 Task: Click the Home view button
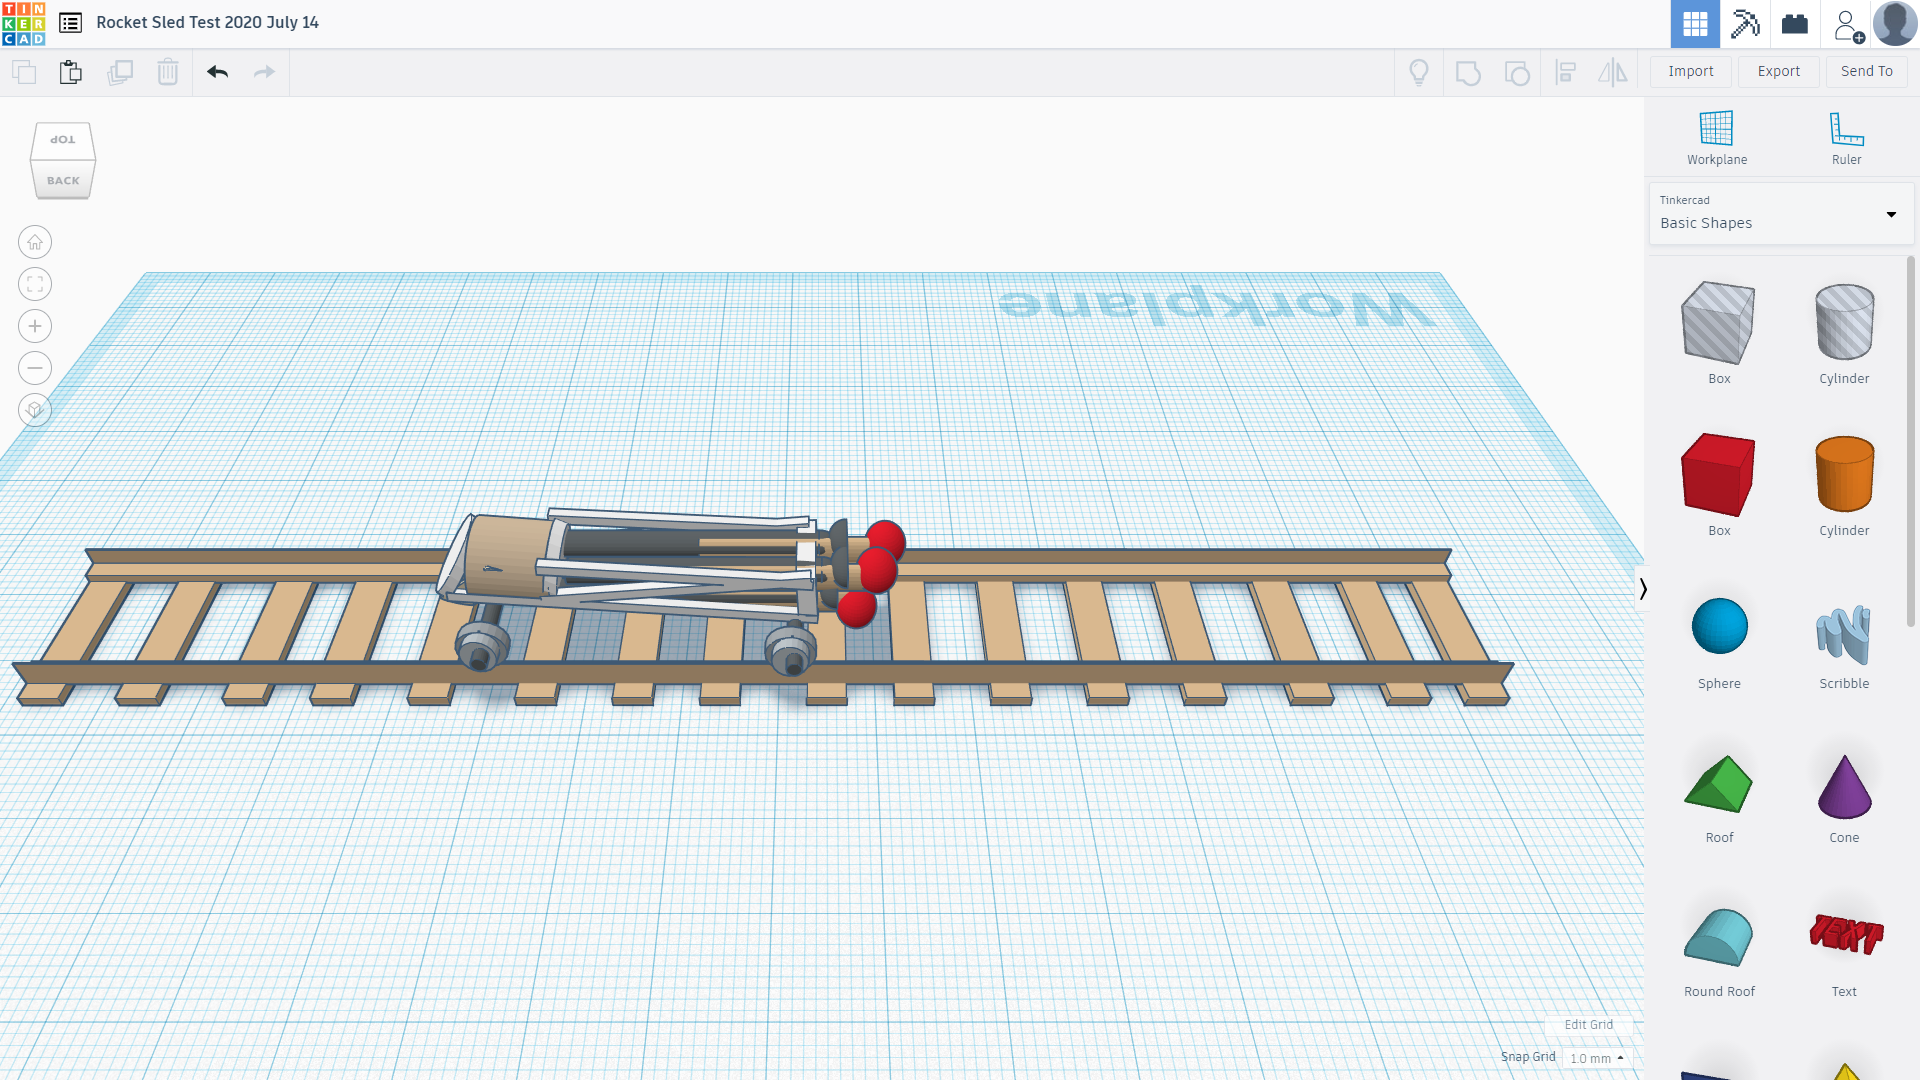(35, 242)
